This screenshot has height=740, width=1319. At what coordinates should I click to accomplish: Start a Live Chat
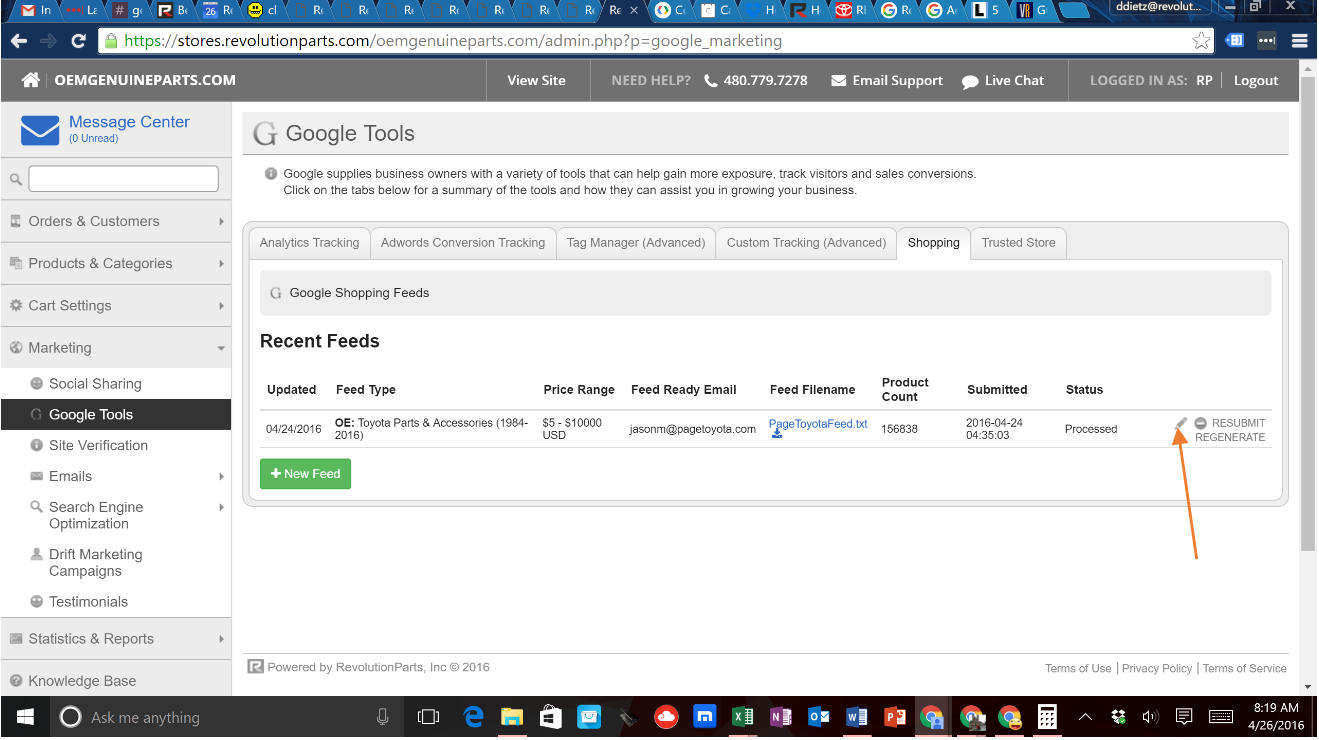(x=1003, y=80)
